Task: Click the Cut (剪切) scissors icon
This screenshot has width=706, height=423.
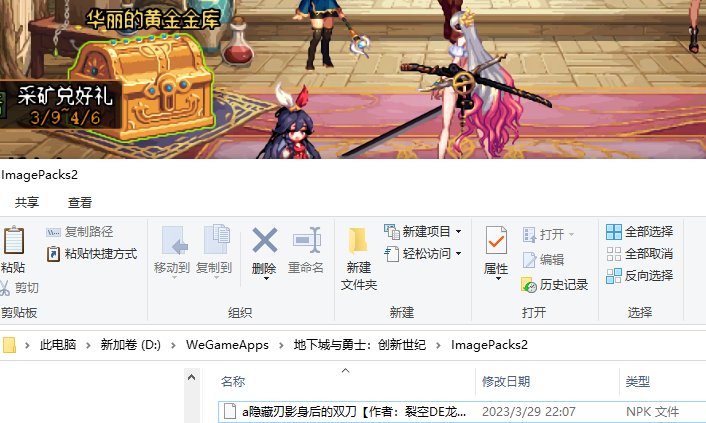Action: 5,288
